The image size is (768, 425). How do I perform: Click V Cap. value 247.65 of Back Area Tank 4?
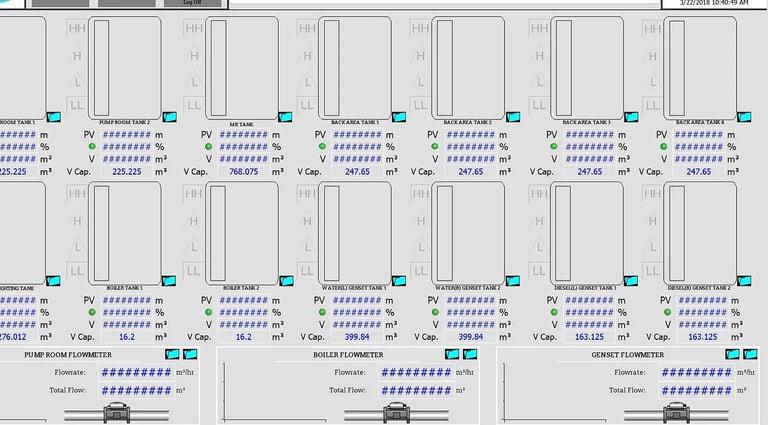click(x=698, y=172)
